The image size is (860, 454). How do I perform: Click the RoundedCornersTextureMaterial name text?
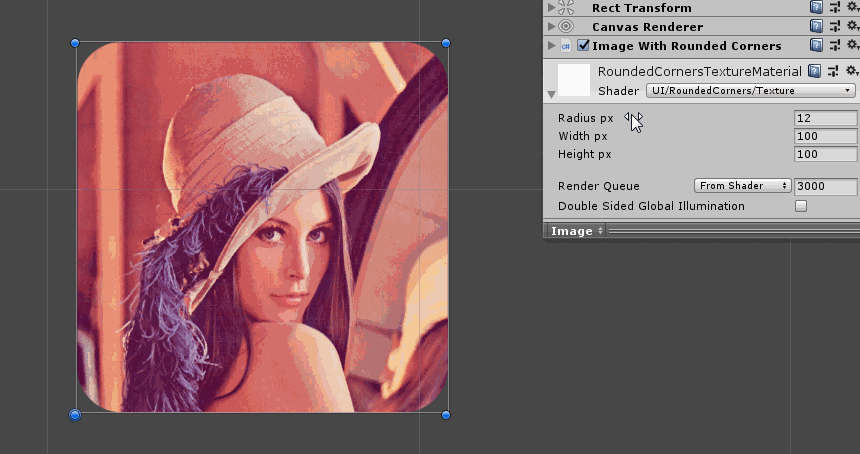[700, 71]
